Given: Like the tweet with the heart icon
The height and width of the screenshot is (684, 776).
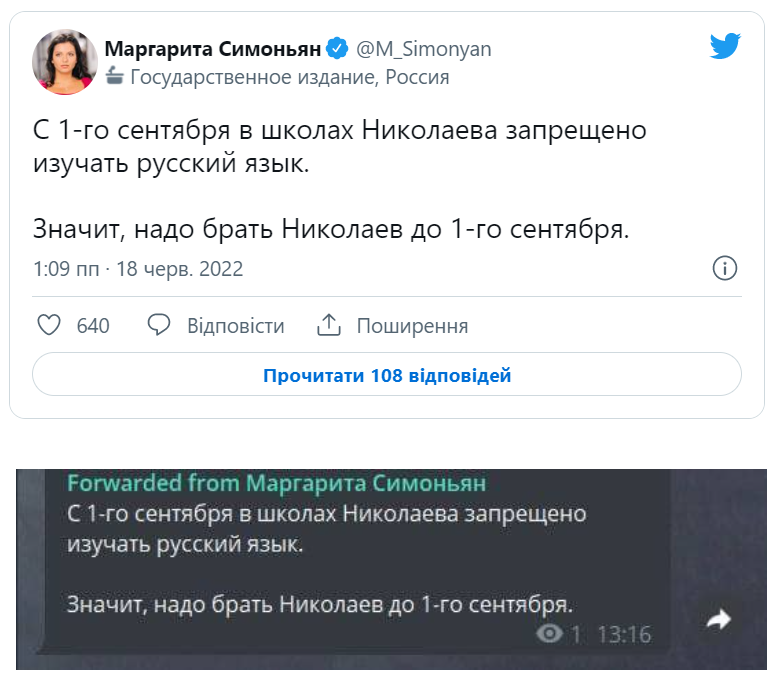Looking at the screenshot, I should tap(49, 326).
